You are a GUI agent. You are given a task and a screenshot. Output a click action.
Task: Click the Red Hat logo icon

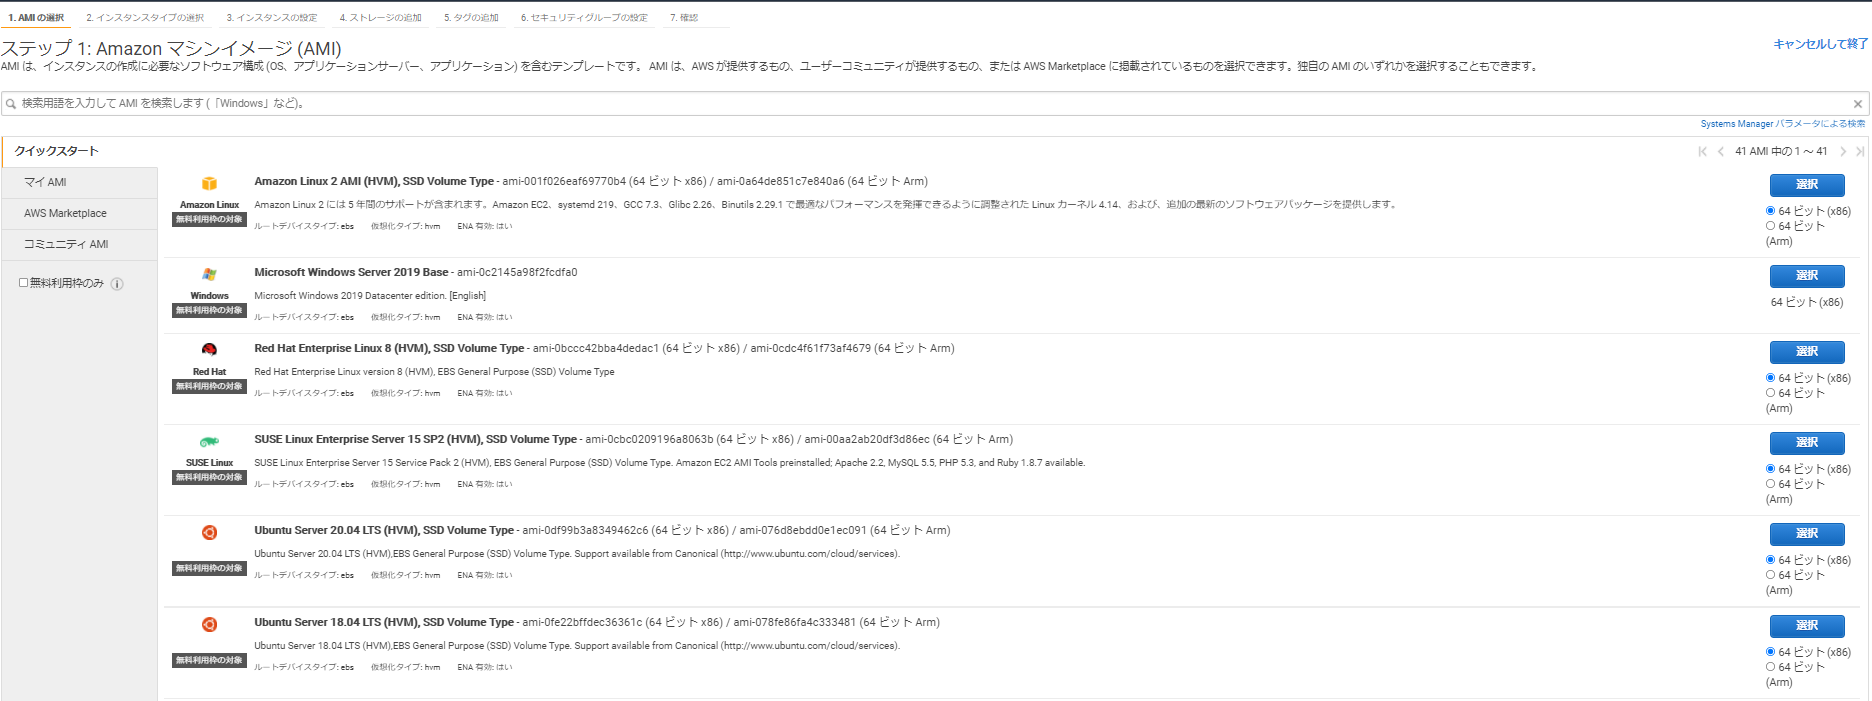(x=209, y=350)
